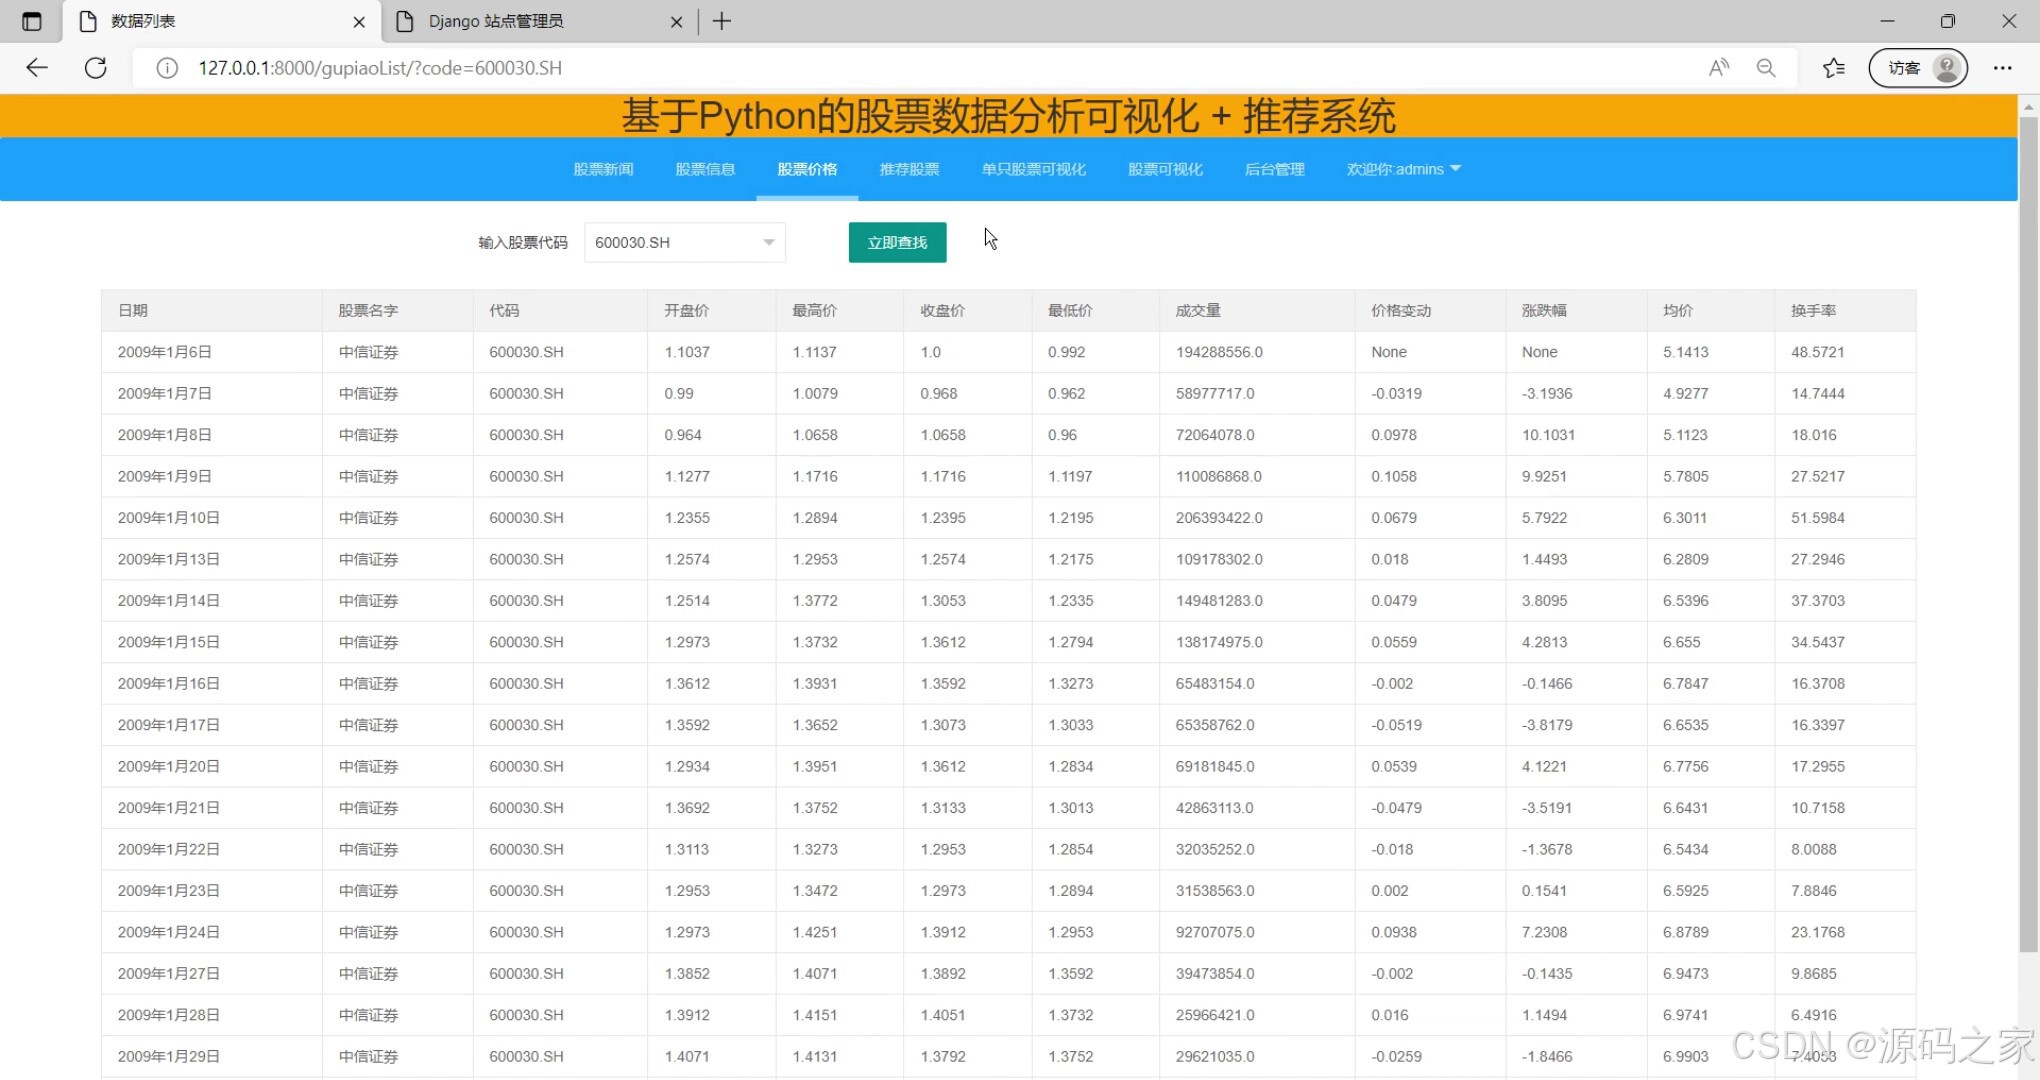Close the Django 站点管理员 tab
2040x1080 pixels.
point(676,22)
